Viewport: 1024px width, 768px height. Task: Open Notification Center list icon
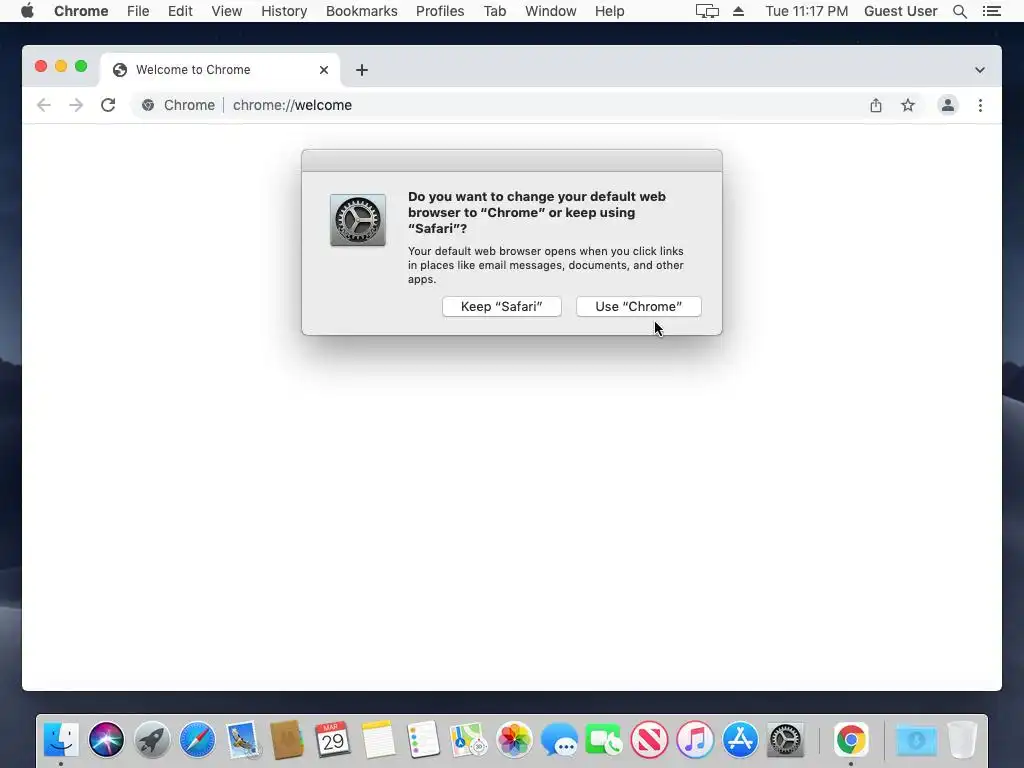[991, 11]
